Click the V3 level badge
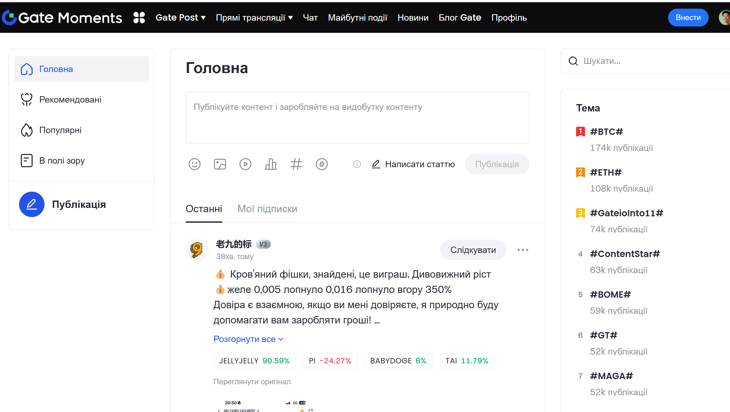The width and height of the screenshot is (730, 412). [264, 244]
